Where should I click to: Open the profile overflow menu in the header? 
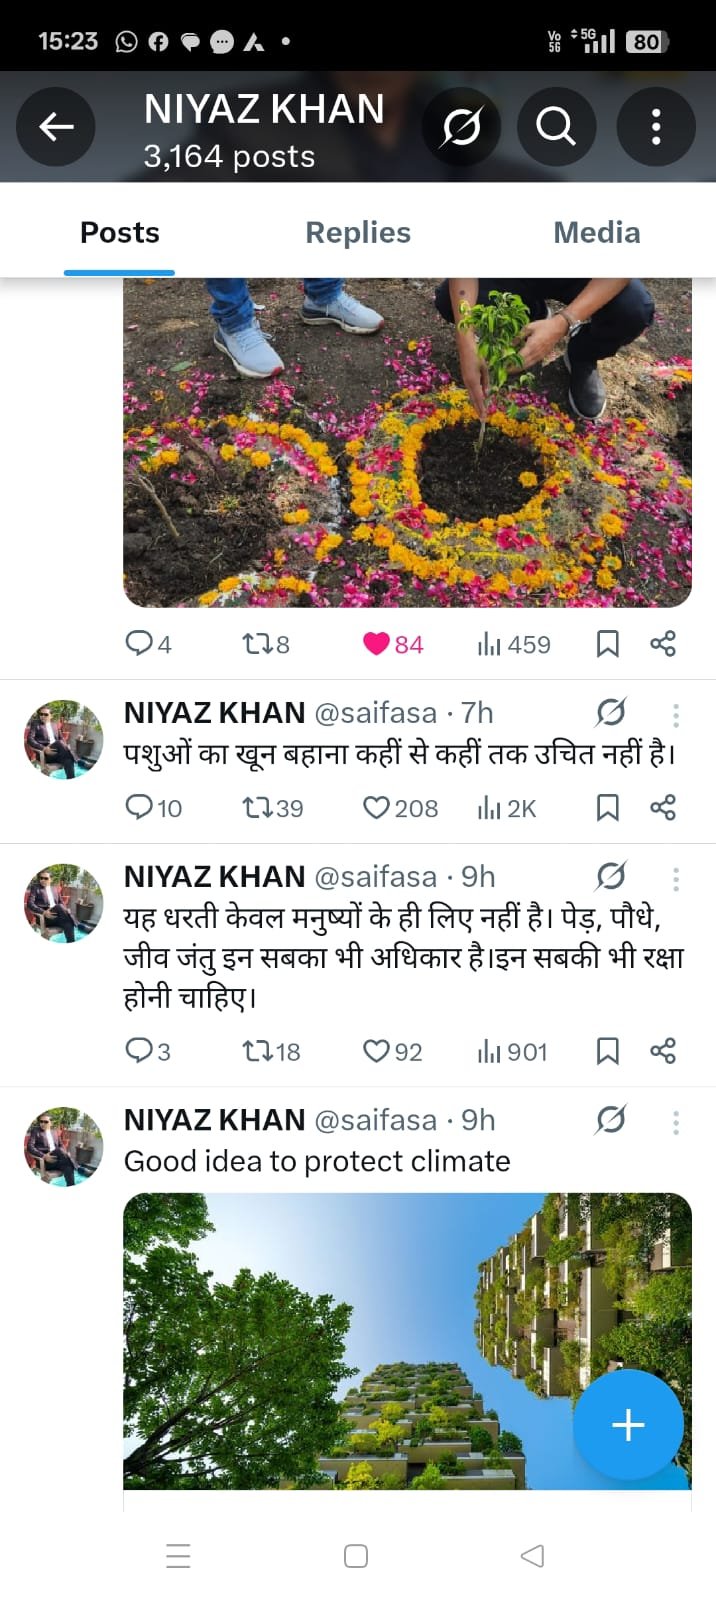pyautogui.click(x=656, y=126)
